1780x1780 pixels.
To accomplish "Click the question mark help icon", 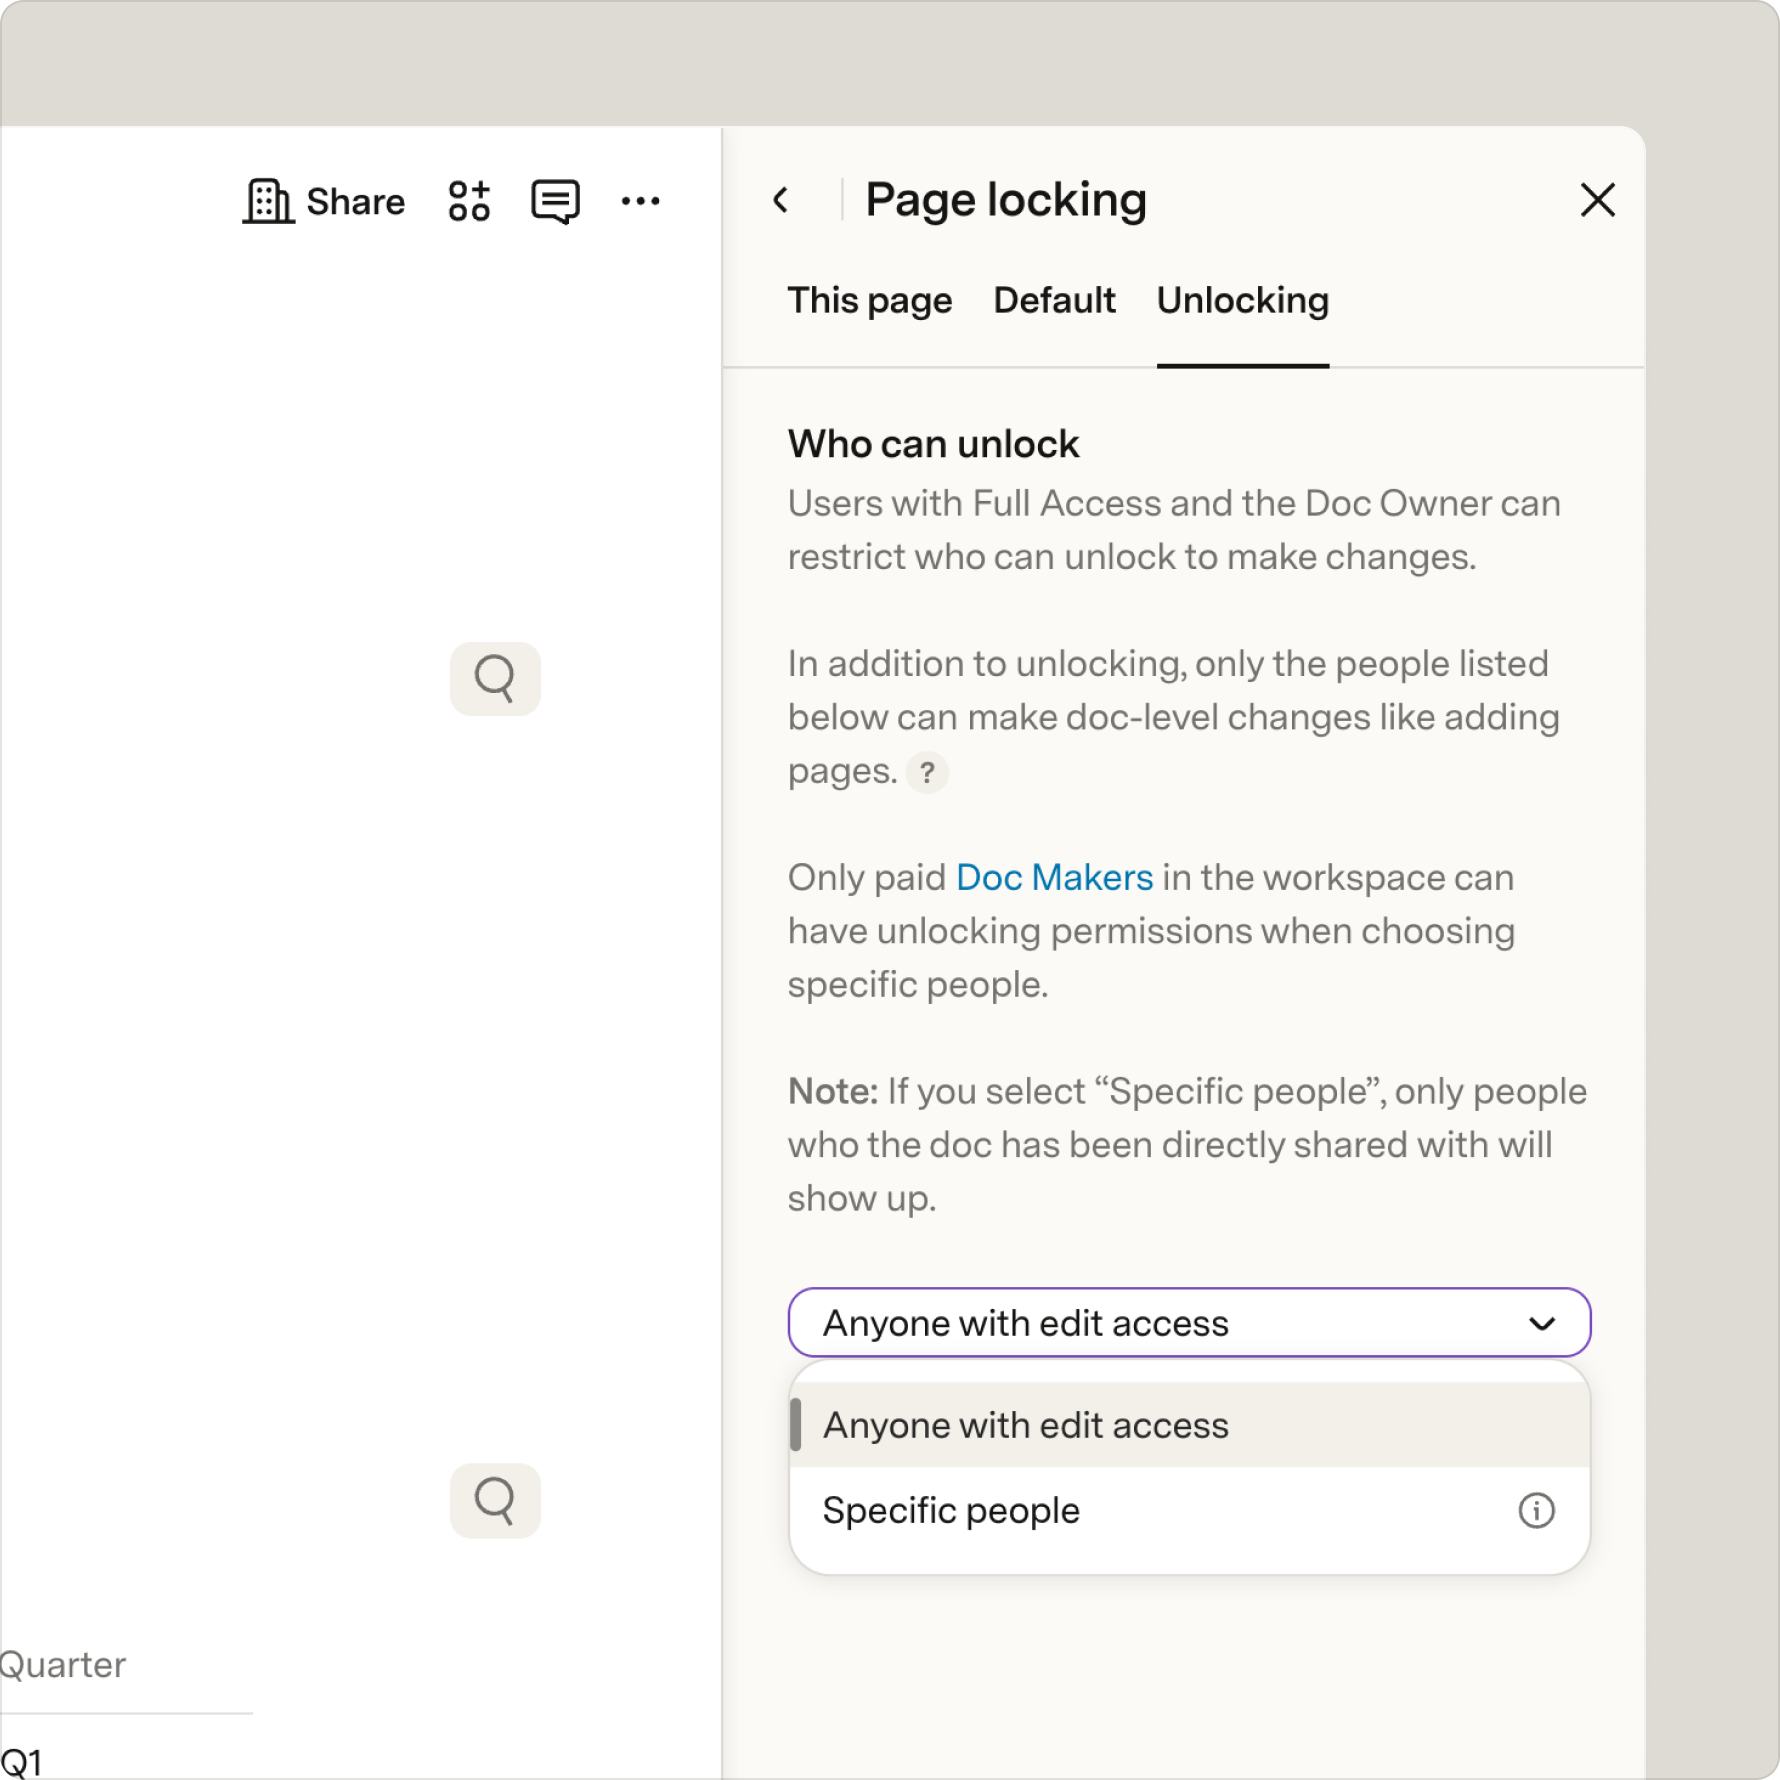I will (927, 772).
